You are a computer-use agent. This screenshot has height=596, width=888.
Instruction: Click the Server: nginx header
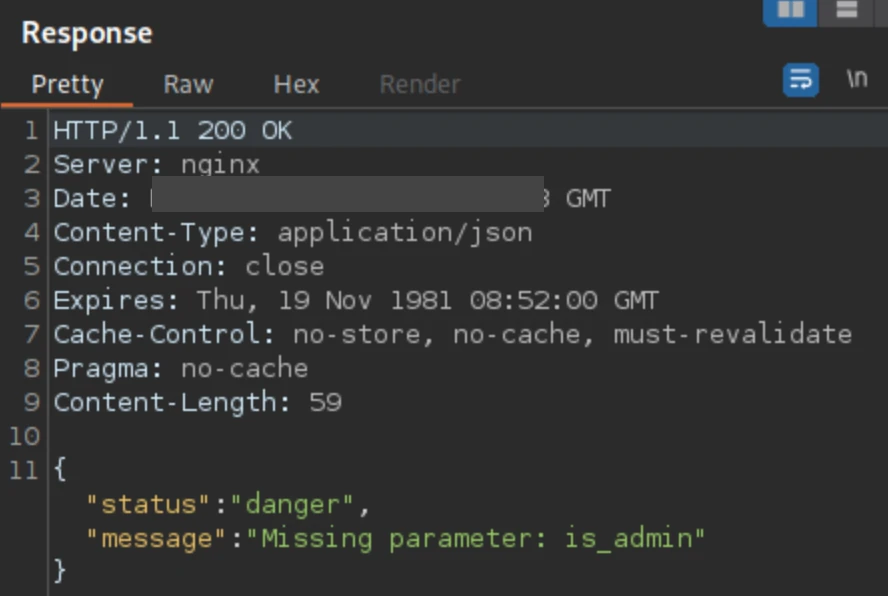156,165
